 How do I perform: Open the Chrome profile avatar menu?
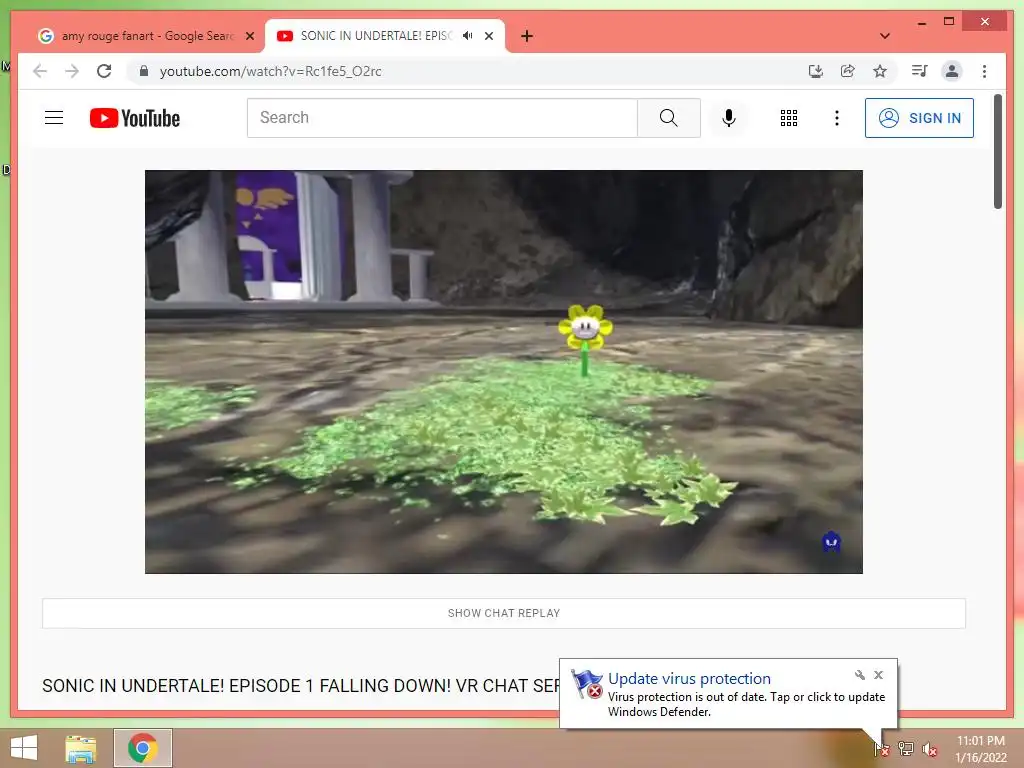click(x=952, y=71)
